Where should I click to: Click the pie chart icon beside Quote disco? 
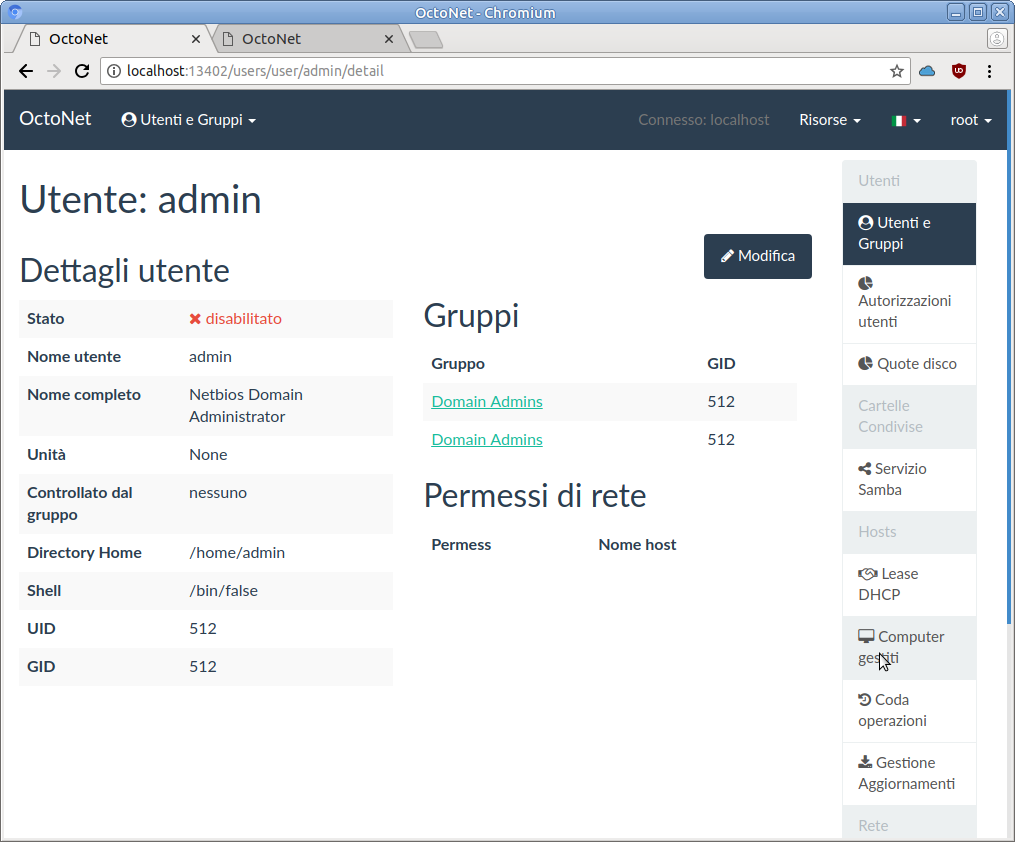tap(865, 363)
